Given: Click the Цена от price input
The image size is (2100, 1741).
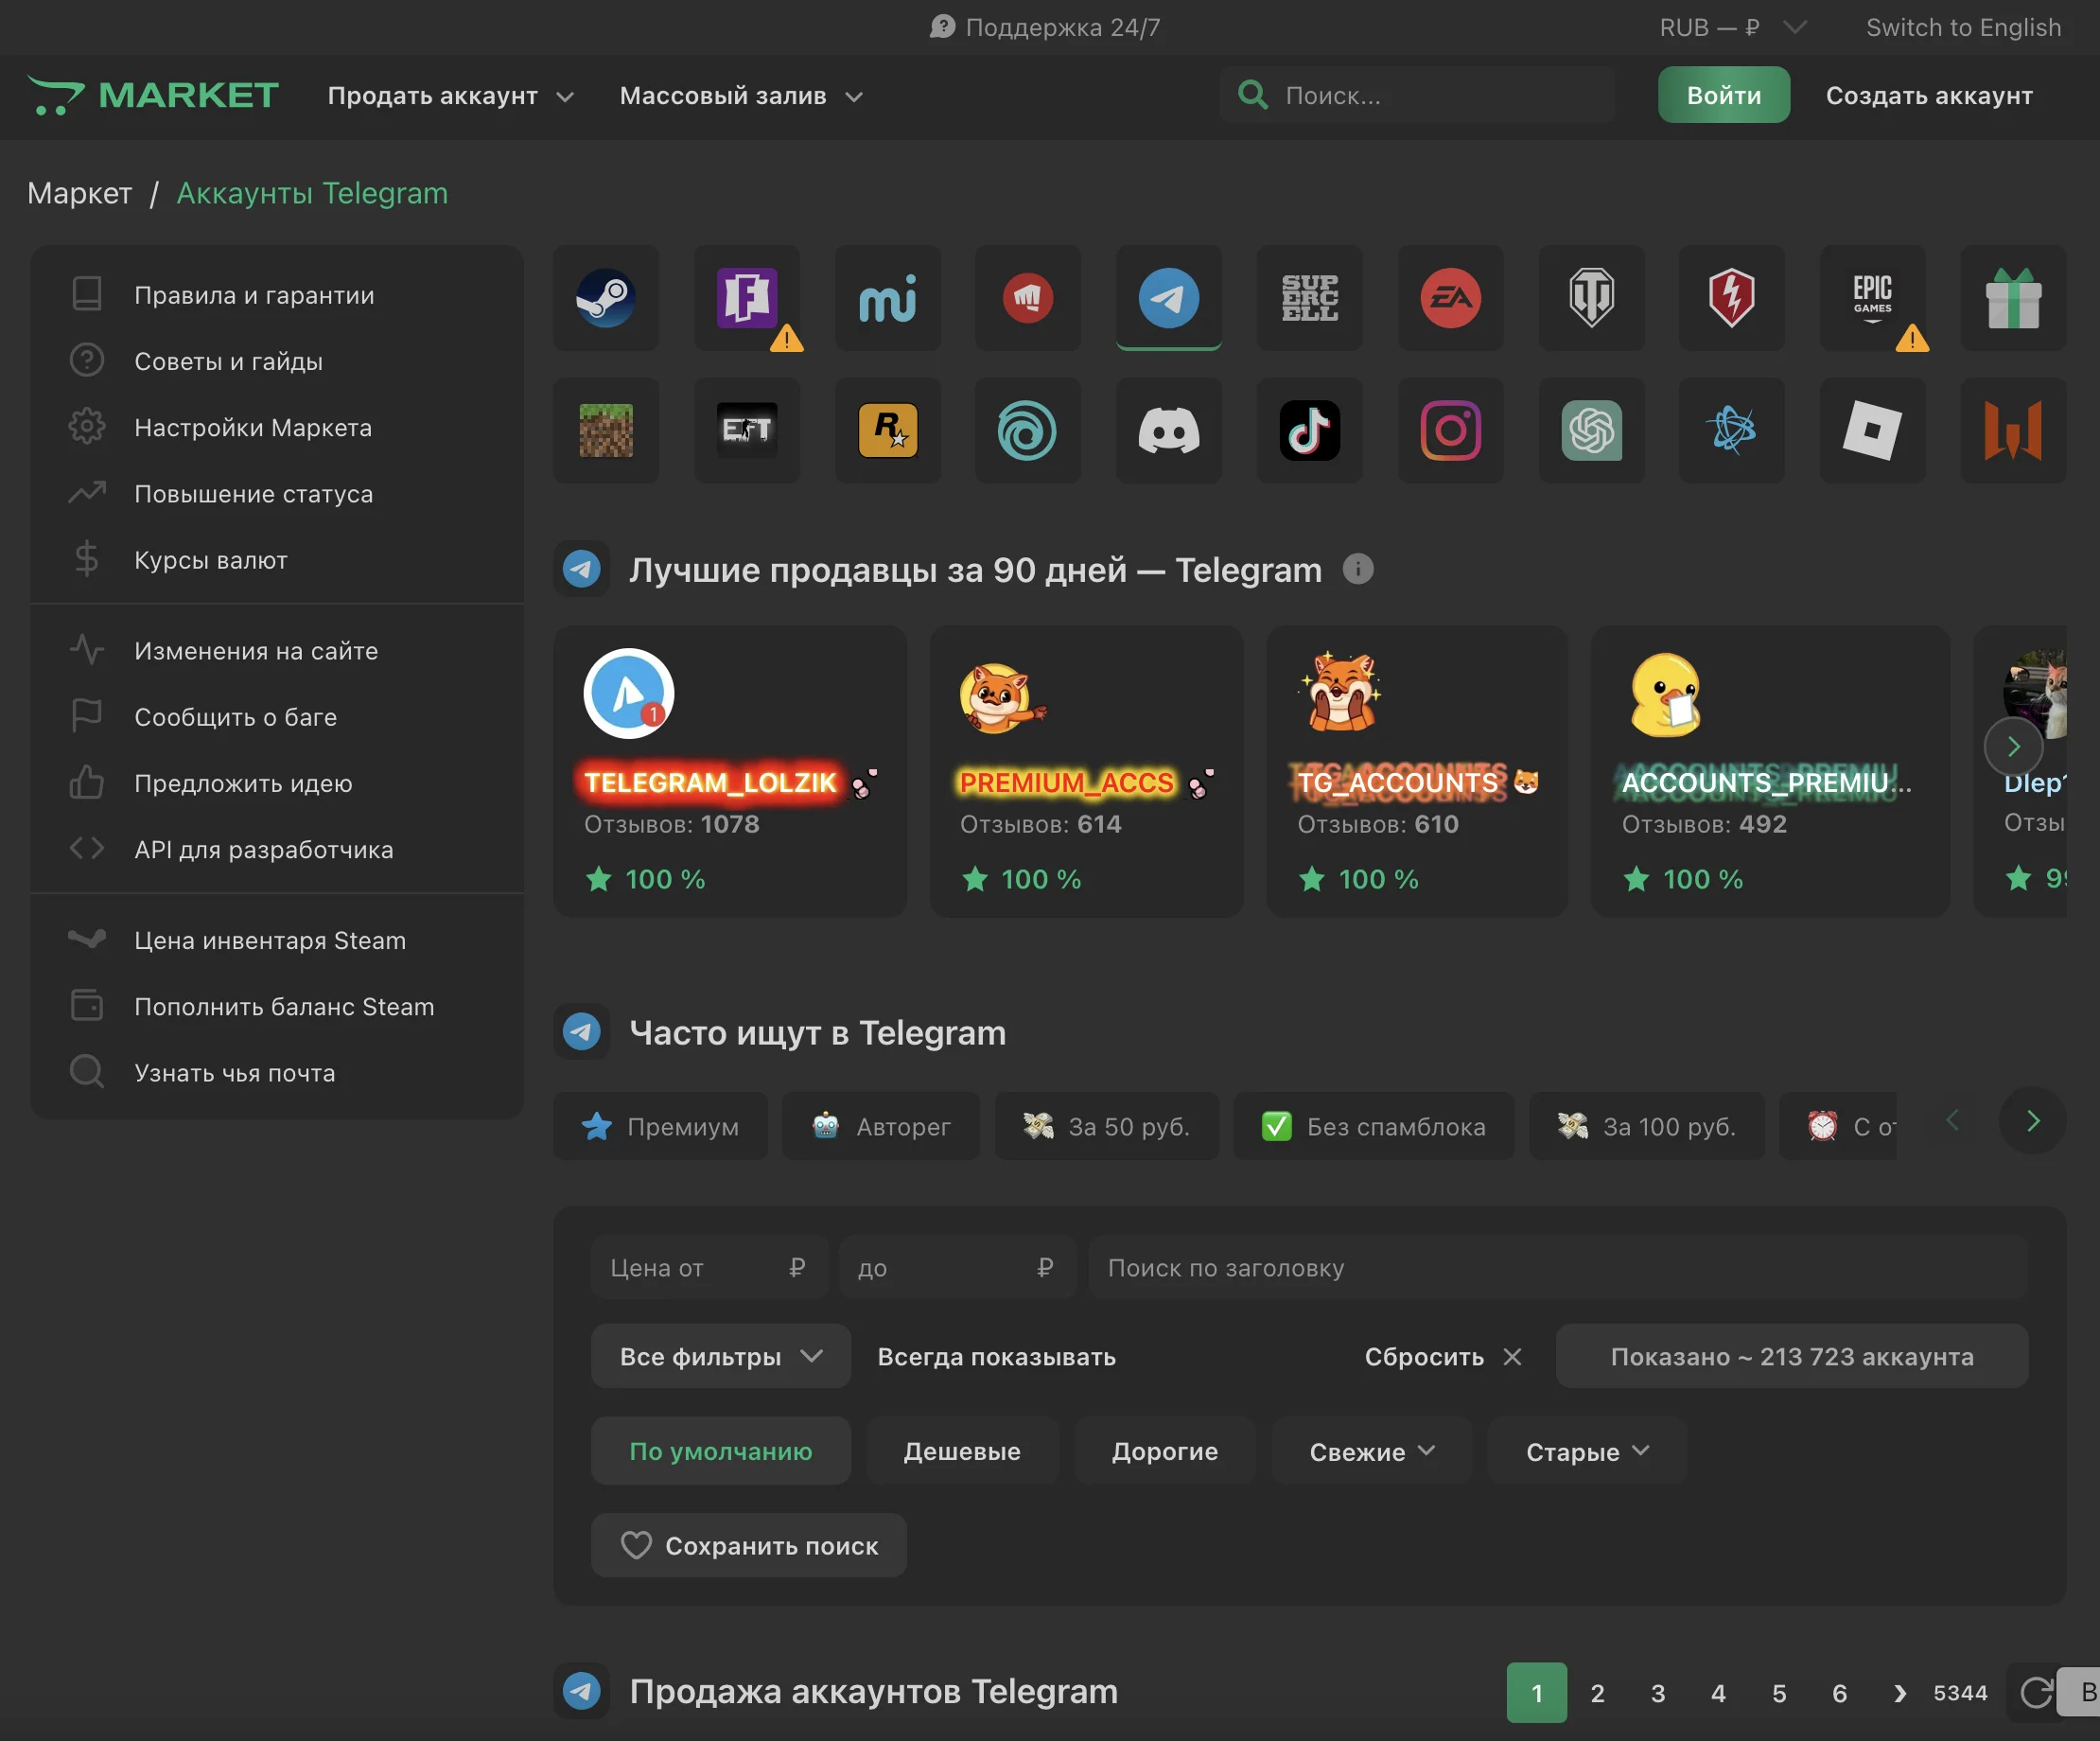Looking at the screenshot, I should 709,1267.
